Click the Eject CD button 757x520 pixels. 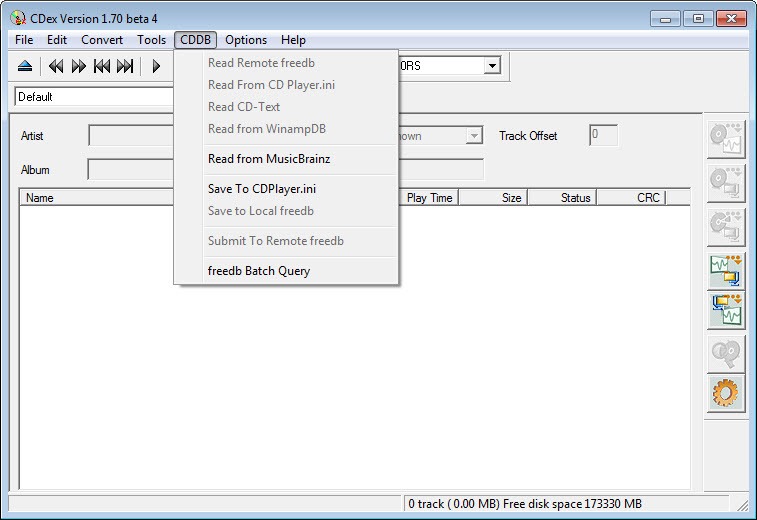(x=25, y=66)
